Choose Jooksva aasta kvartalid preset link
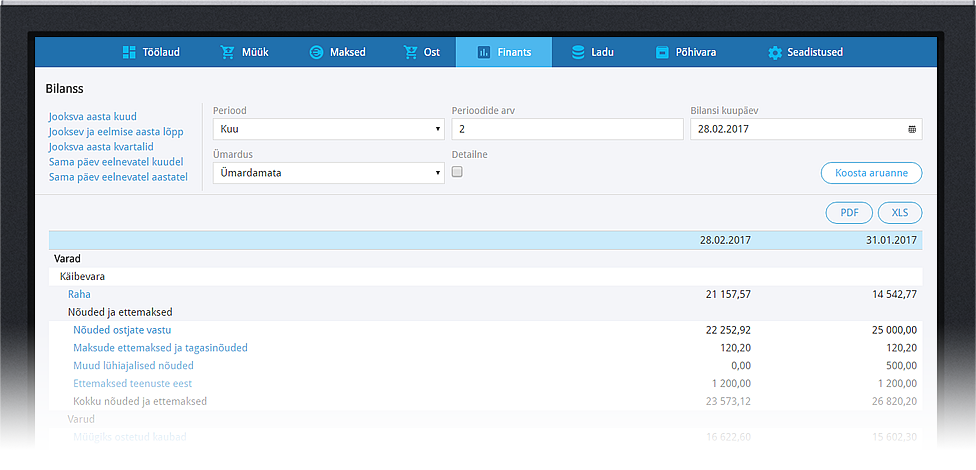 [101, 147]
